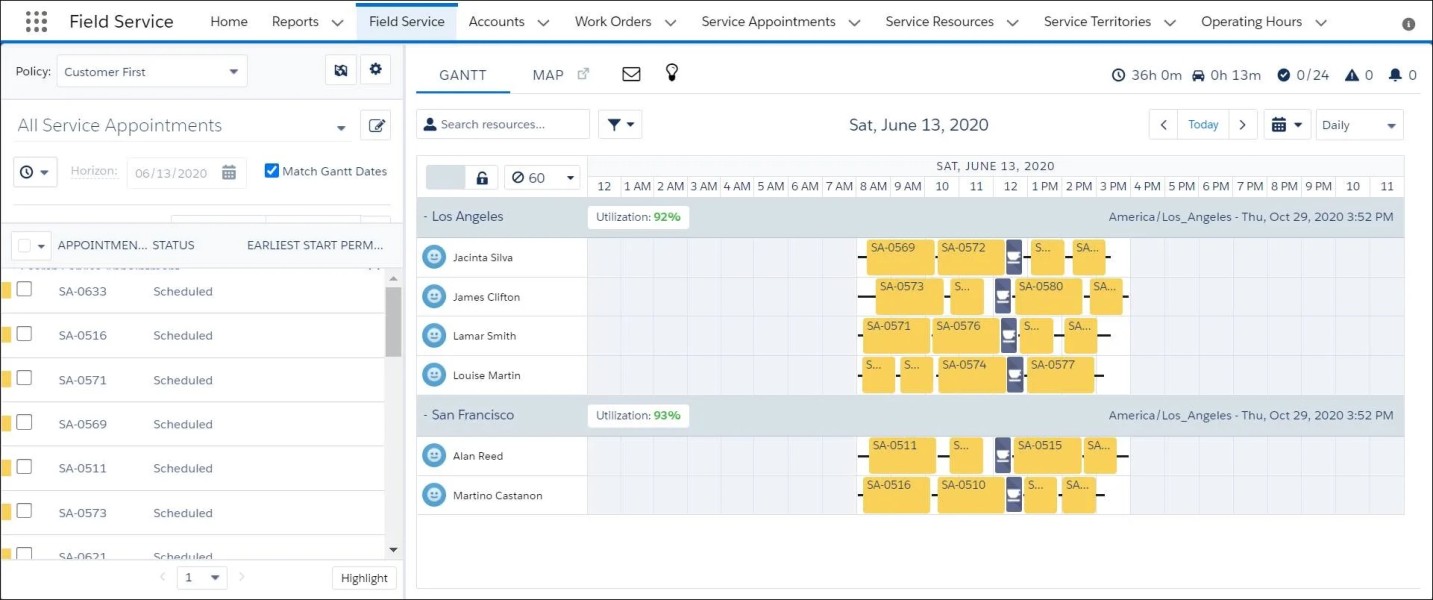The image size is (1433, 600).
Task: Click the bell notifications icon
Action: pos(1395,75)
